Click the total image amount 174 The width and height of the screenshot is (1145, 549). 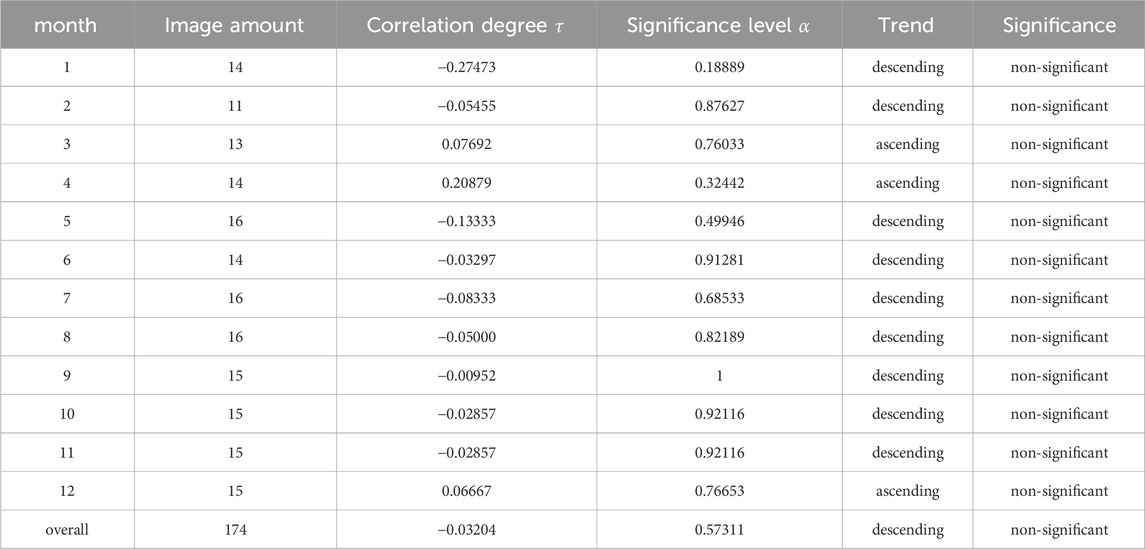pos(234,530)
